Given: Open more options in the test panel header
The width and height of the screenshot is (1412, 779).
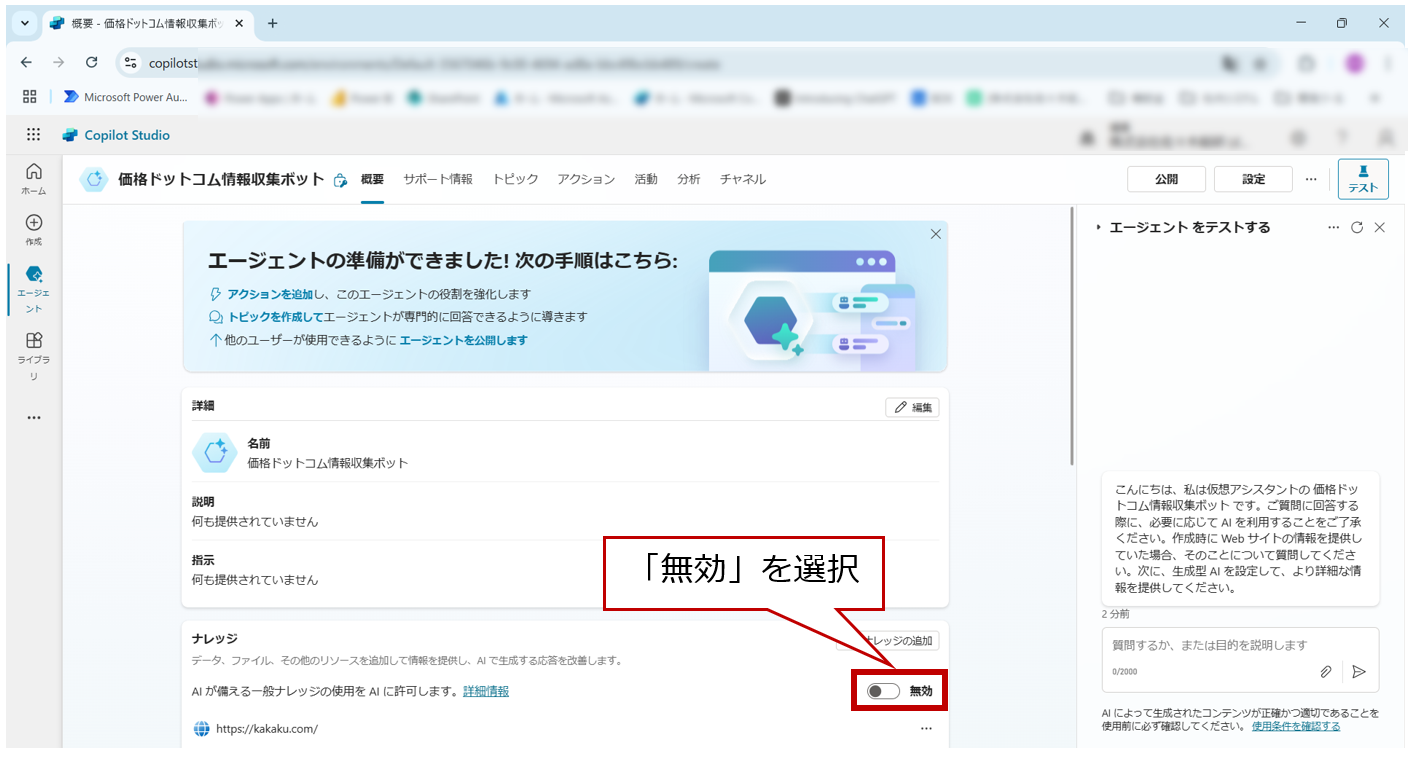Looking at the screenshot, I should click(x=1333, y=228).
